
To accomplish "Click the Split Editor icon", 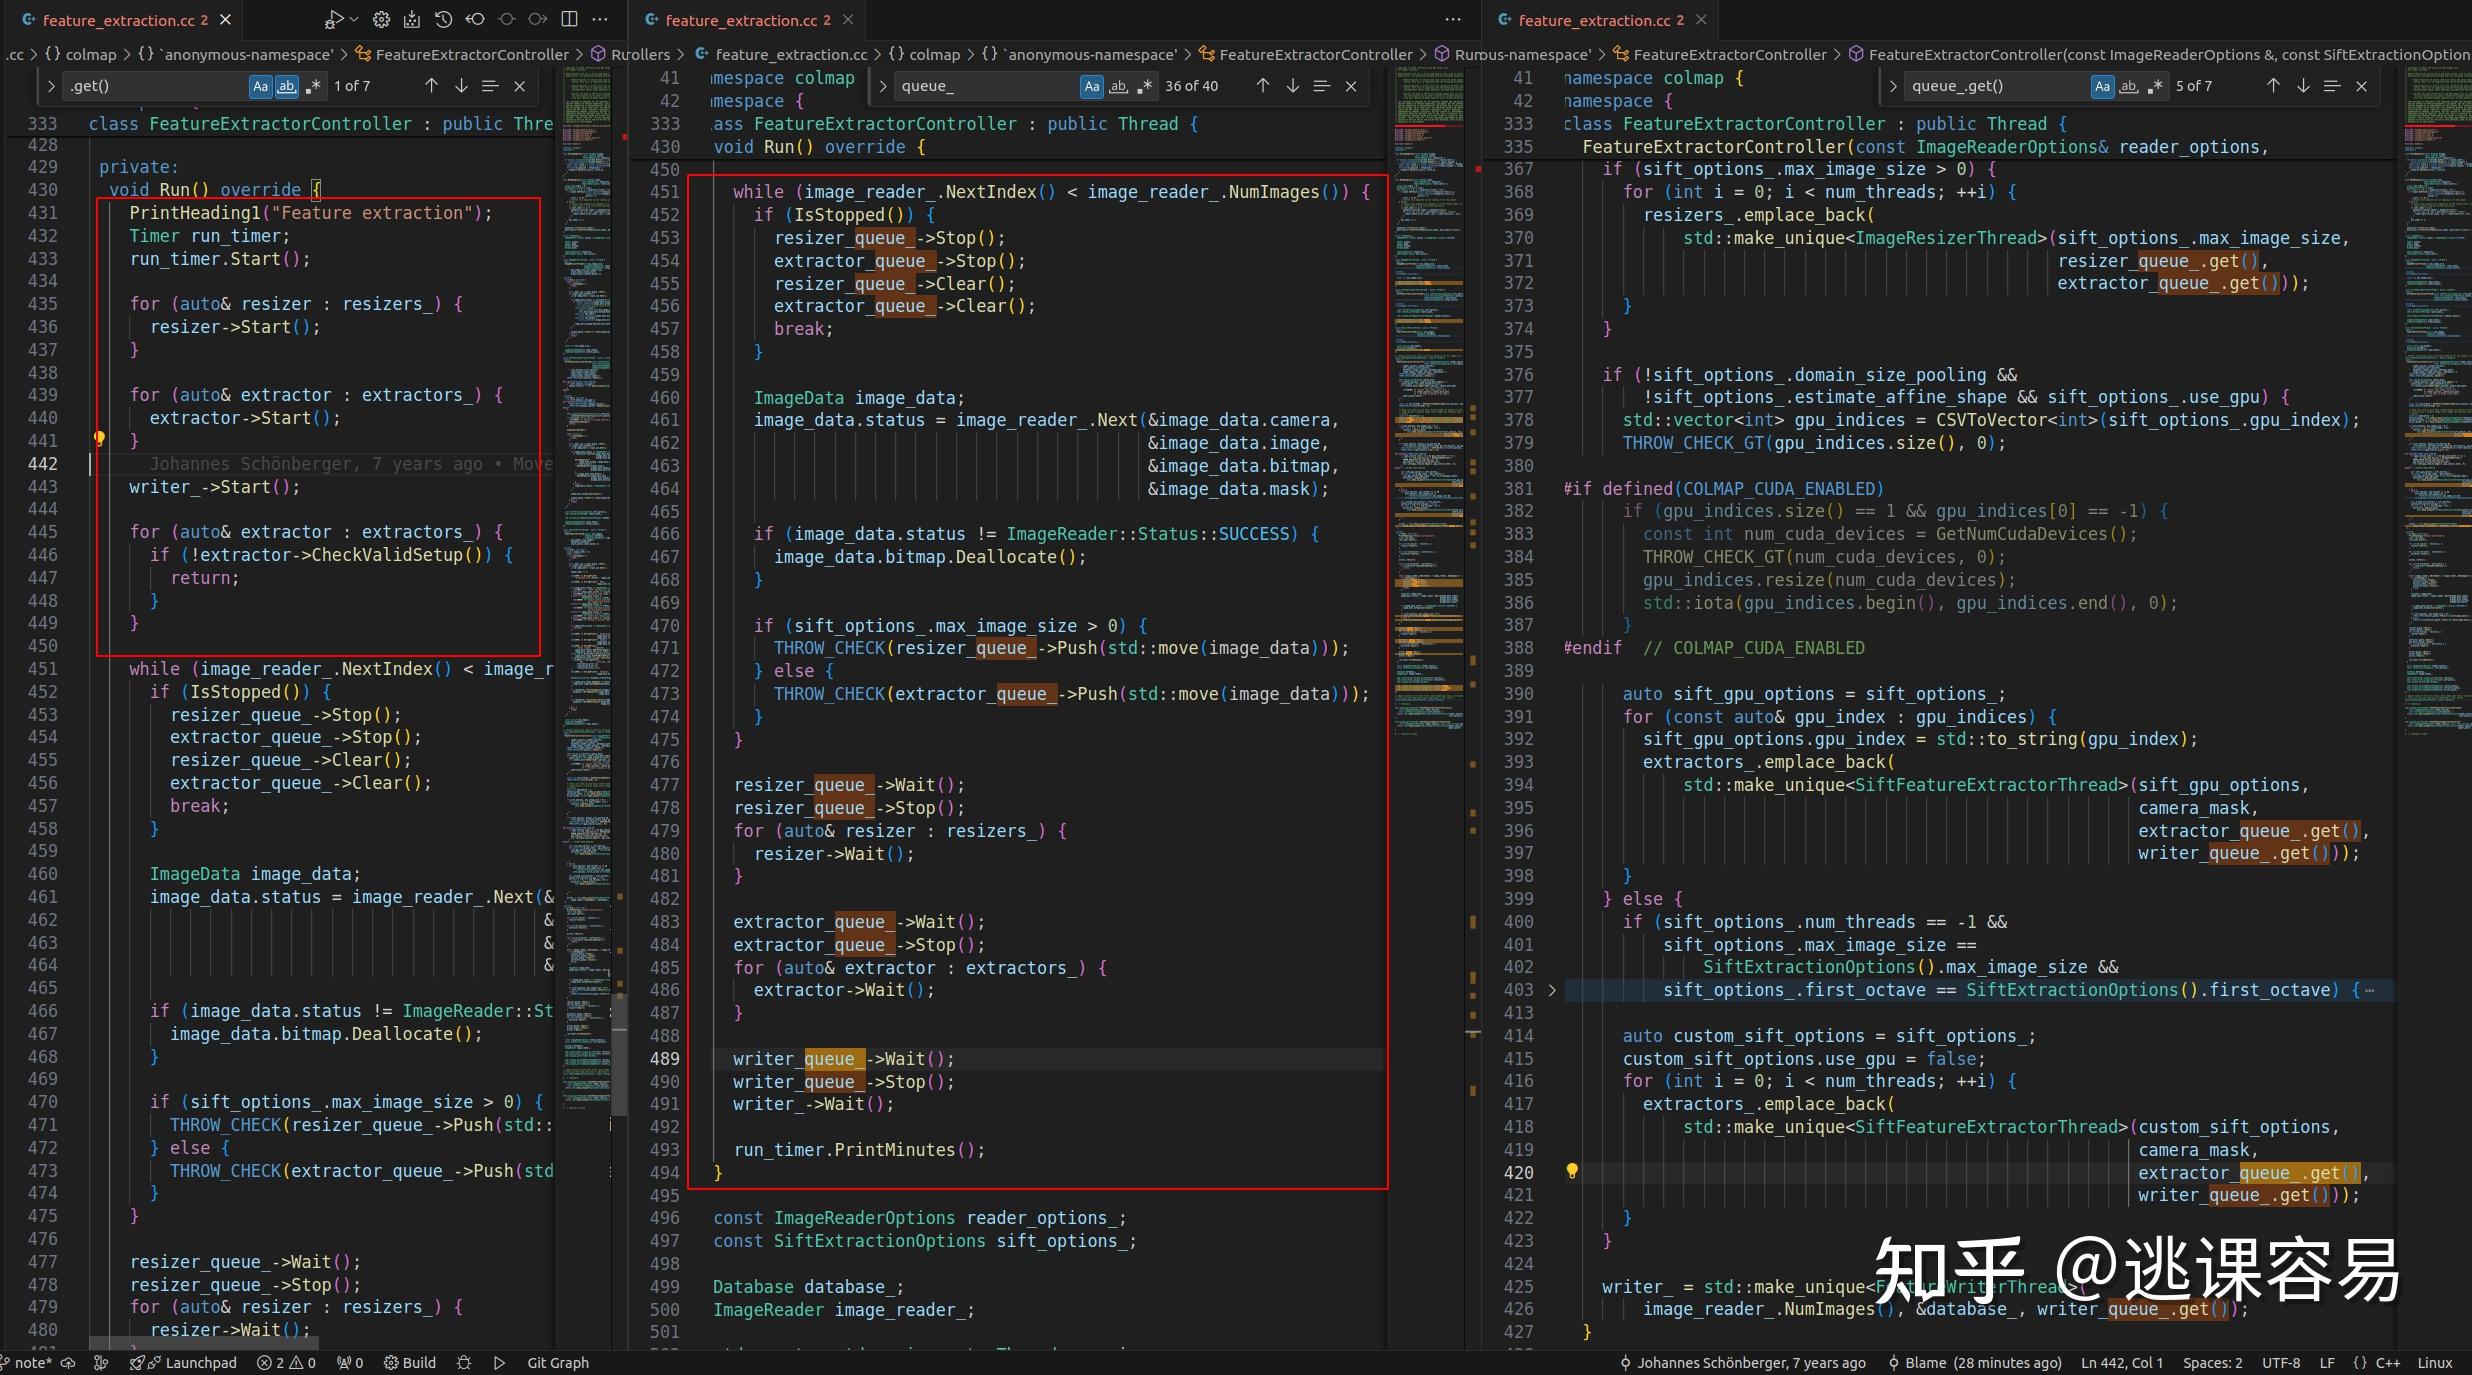I will click(569, 18).
